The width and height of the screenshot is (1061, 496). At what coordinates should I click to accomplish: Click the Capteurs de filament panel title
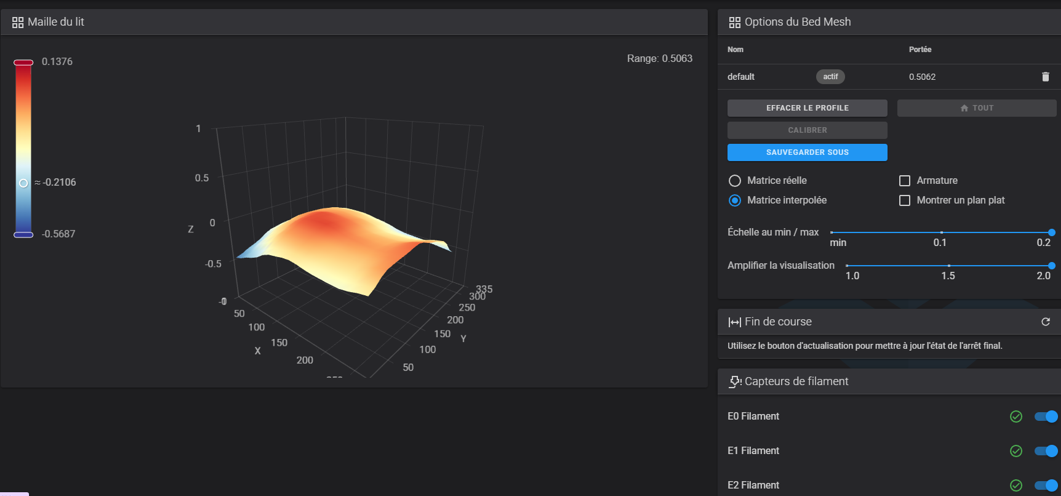(796, 382)
